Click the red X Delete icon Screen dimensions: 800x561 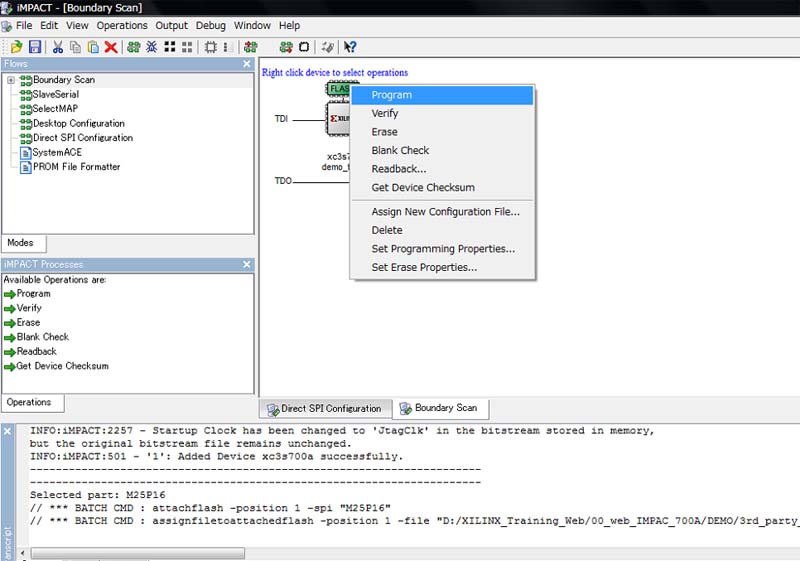coord(111,47)
